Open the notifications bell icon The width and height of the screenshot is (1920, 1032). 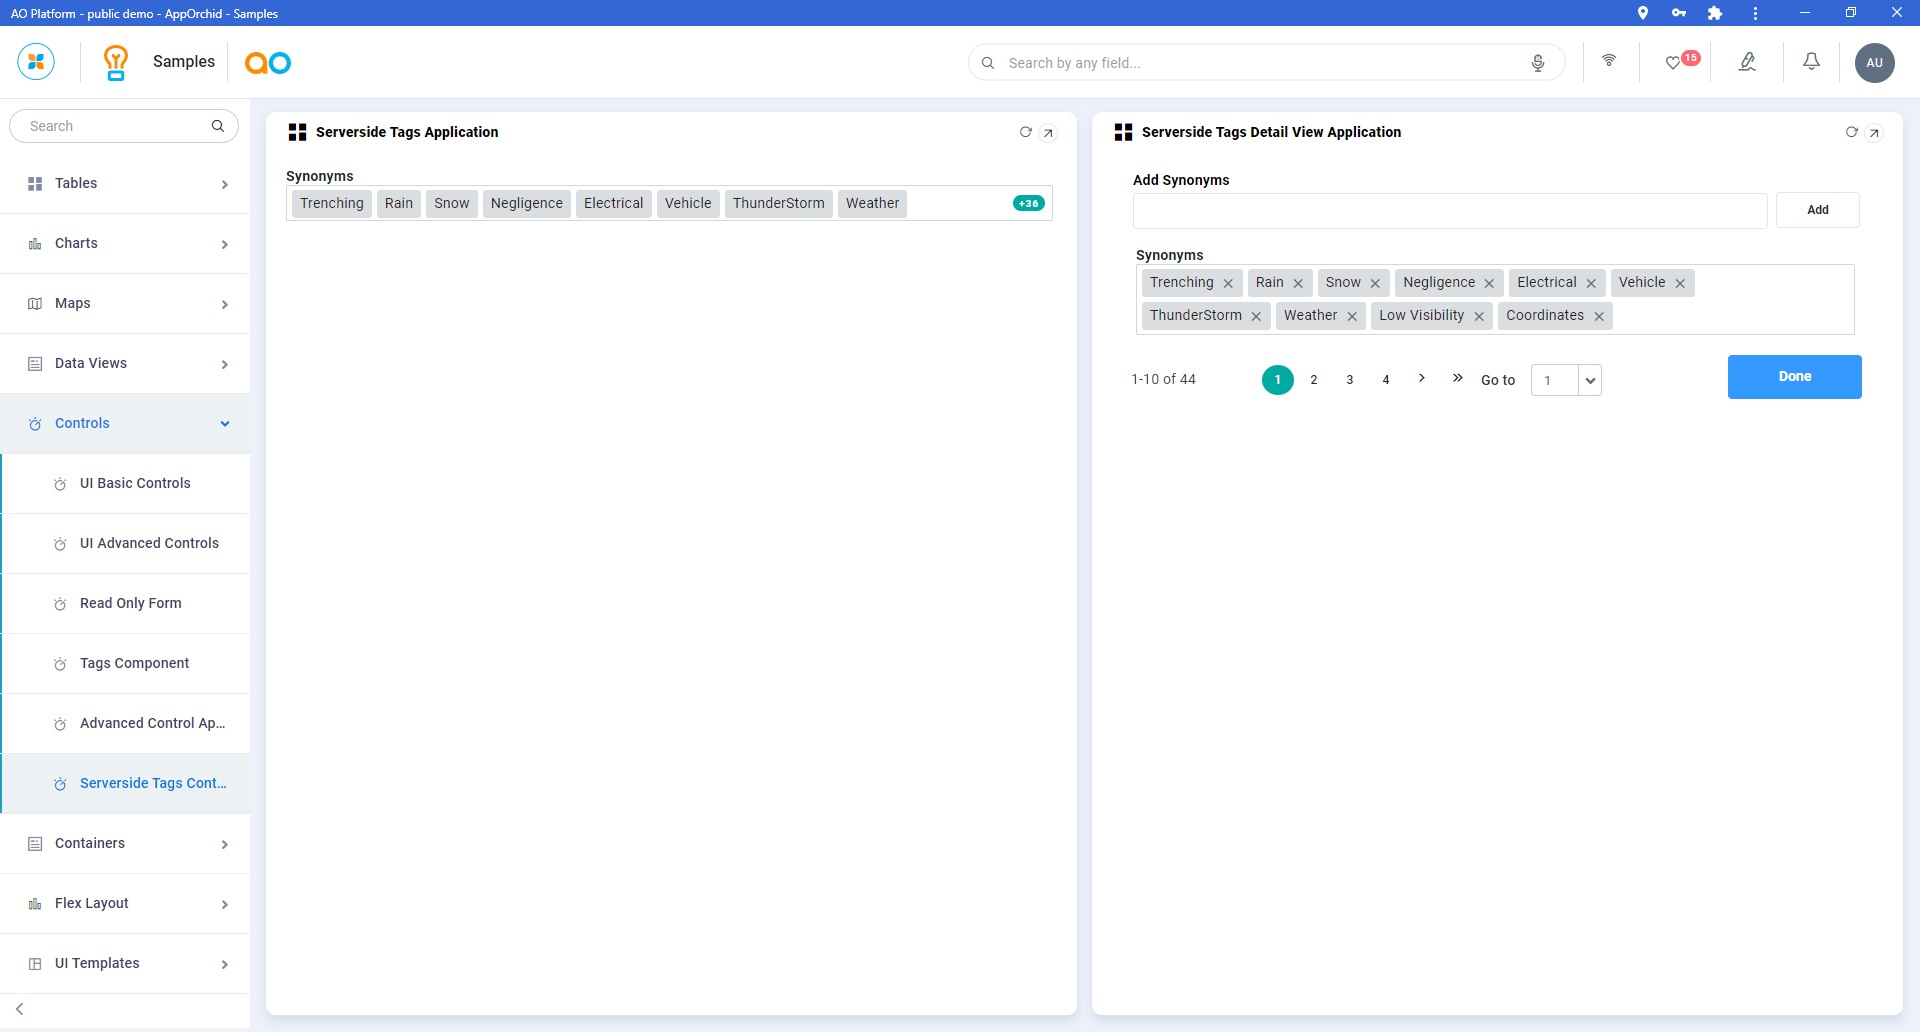point(1811,62)
